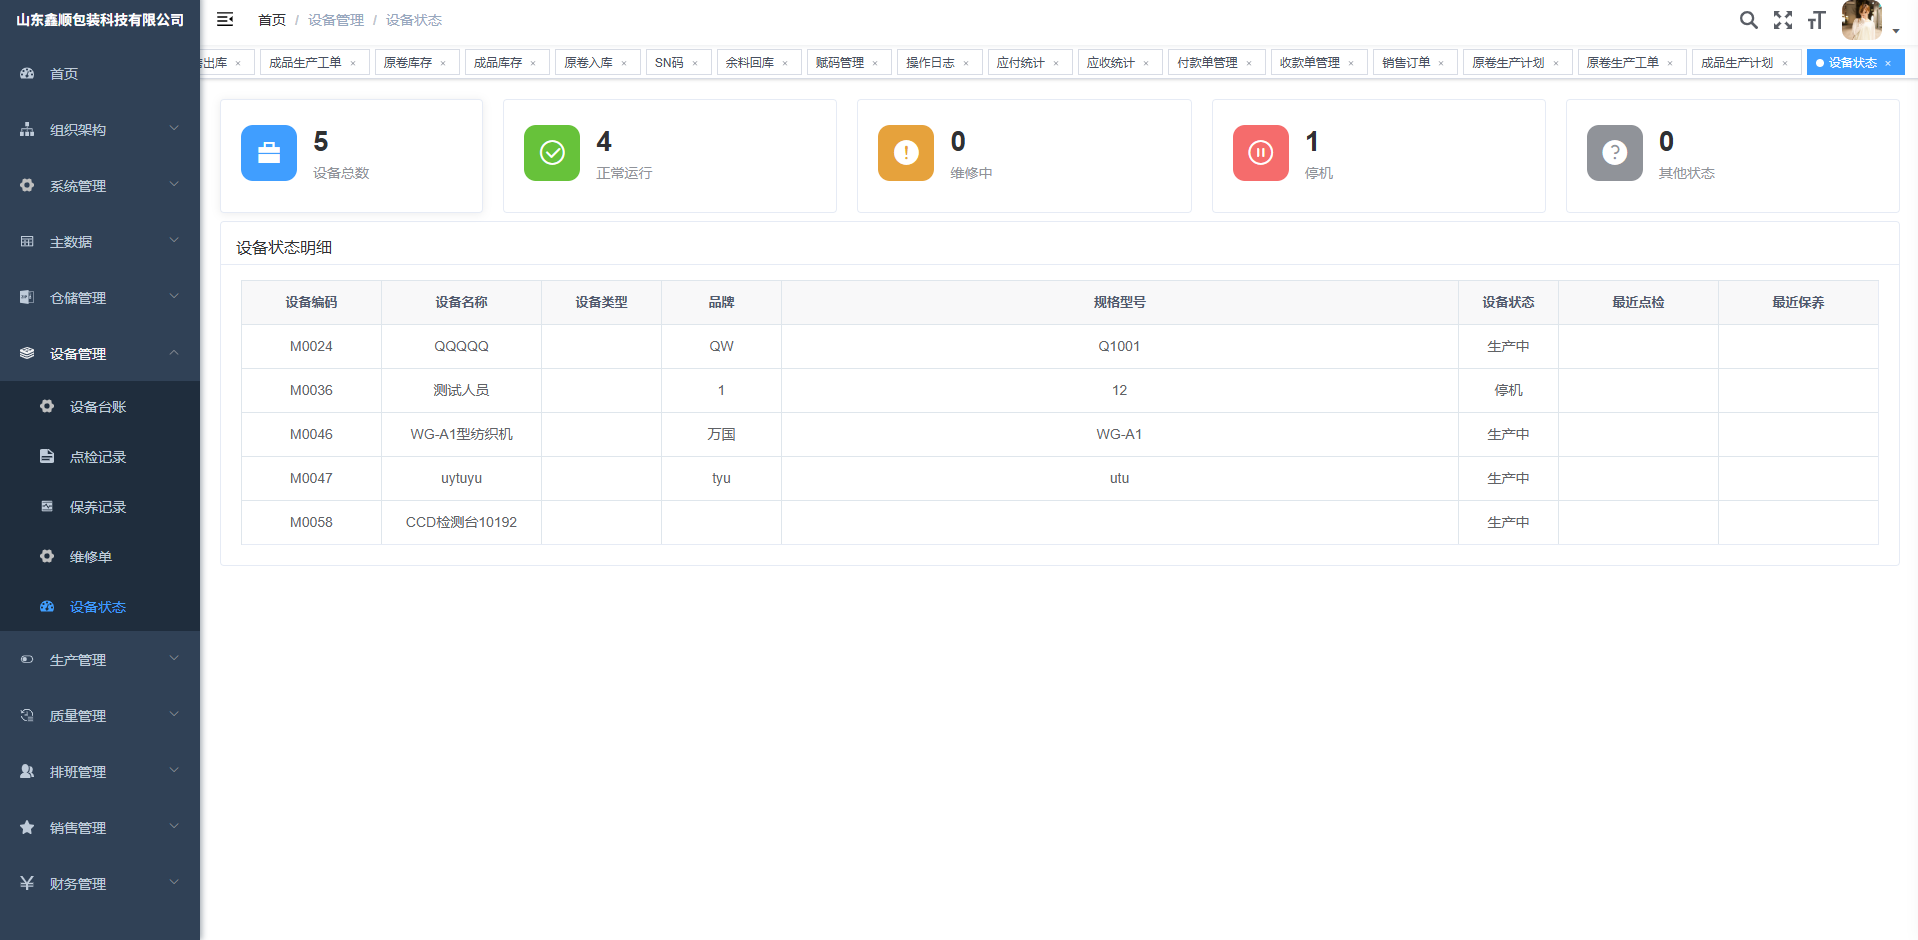Image resolution: width=1918 pixels, height=940 pixels.
Task: Expand the 仓储管理 sidebar menu
Action: point(100,298)
